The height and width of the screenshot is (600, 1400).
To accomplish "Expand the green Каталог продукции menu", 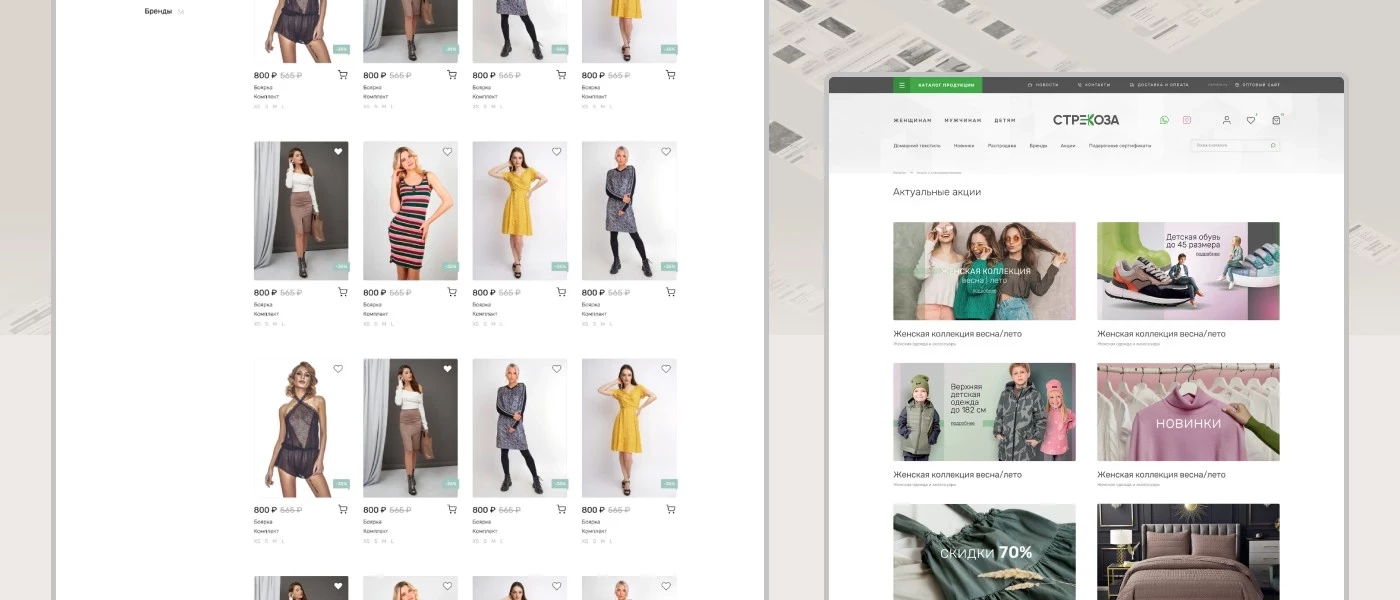I will [945, 86].
